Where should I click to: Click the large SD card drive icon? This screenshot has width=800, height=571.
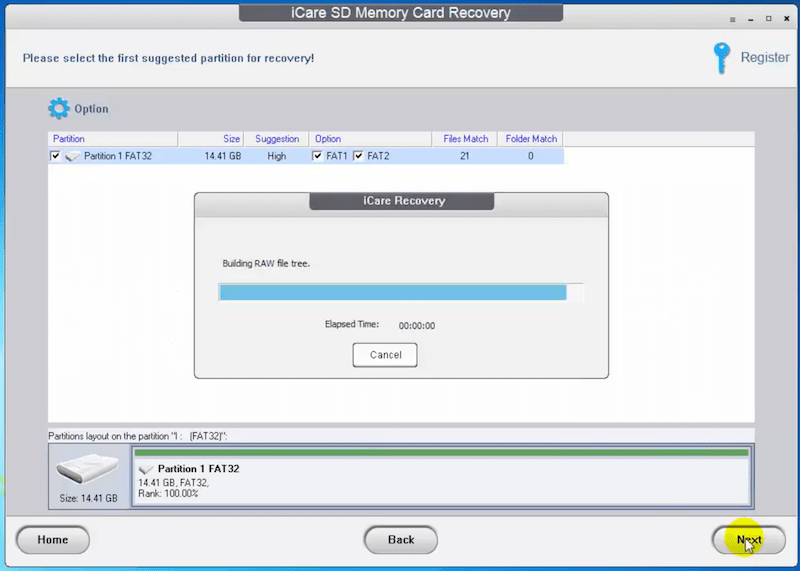pyautogui.click(x=88, y=469)
